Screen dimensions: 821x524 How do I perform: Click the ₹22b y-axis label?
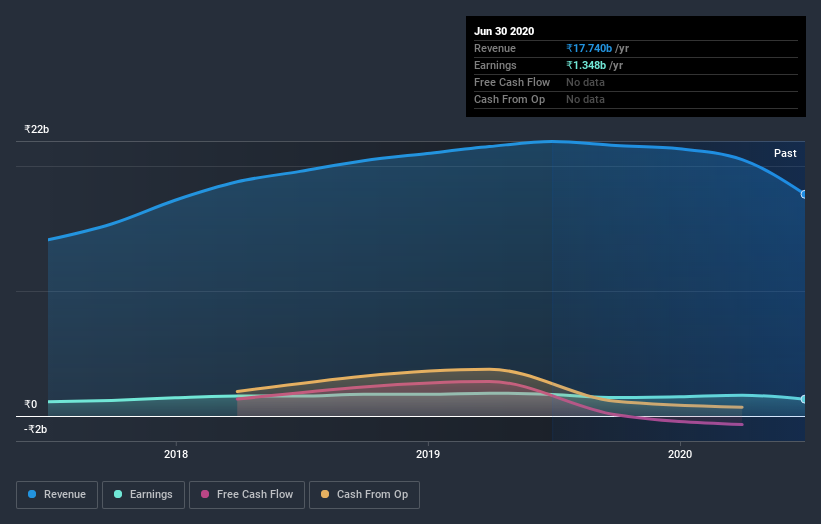37,129
